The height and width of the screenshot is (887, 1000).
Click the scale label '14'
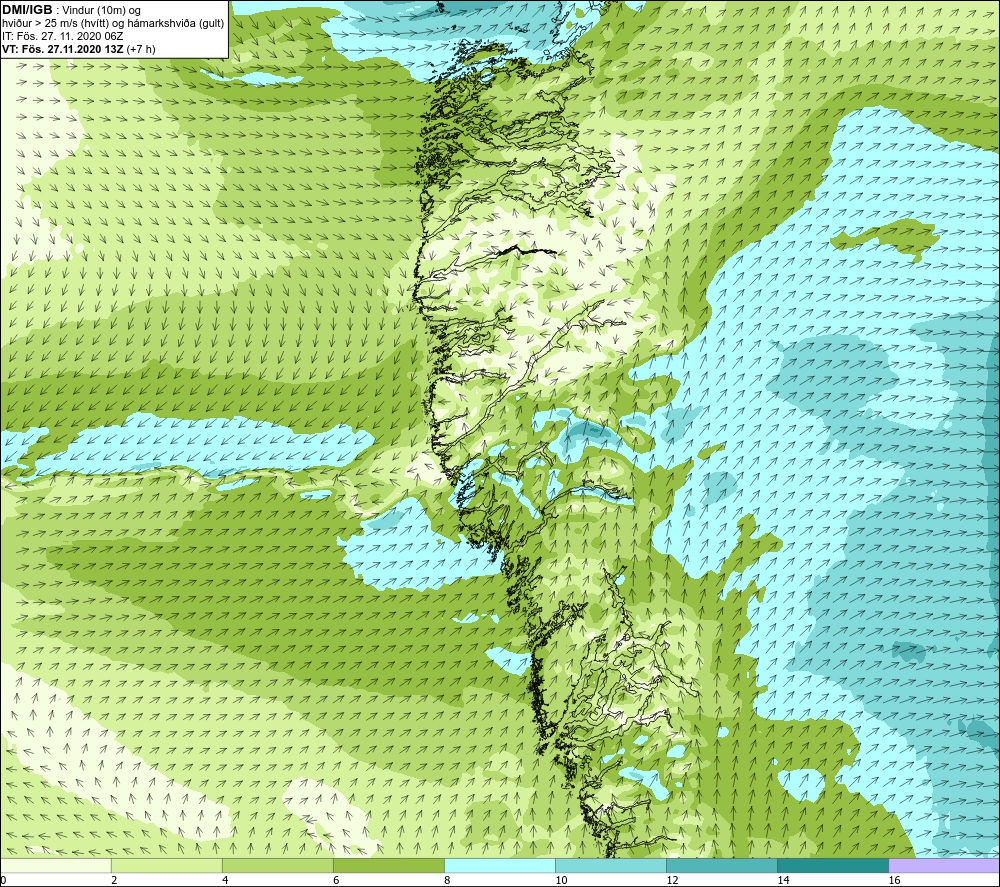point(783,881)
